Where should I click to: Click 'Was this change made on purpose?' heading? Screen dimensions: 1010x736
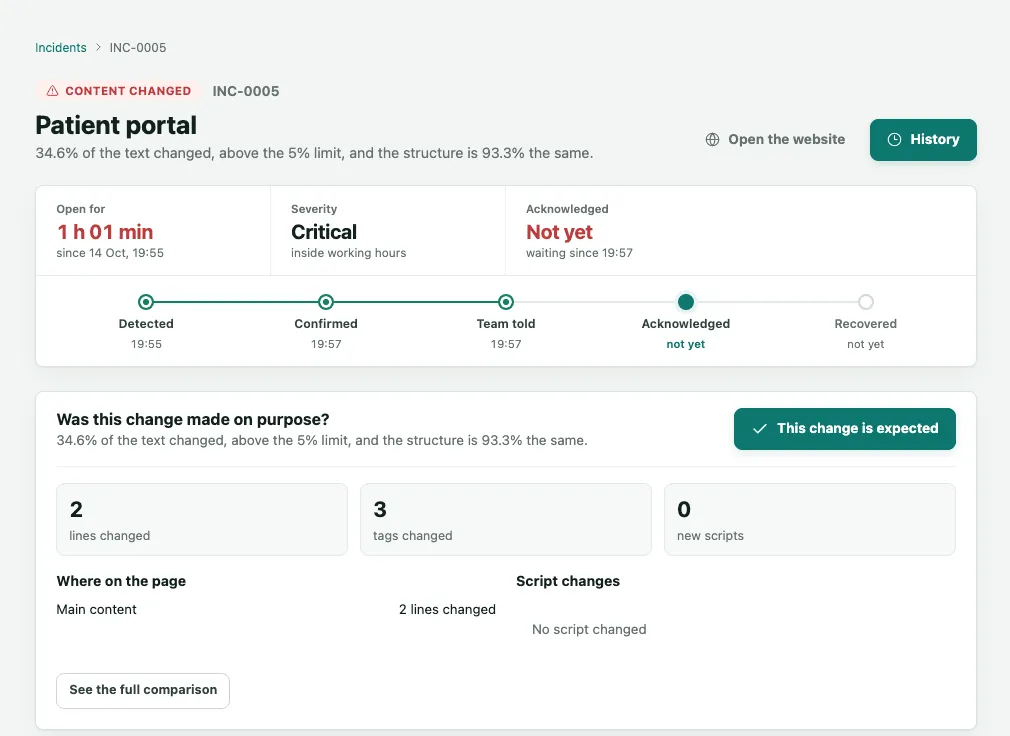(193, 420)
